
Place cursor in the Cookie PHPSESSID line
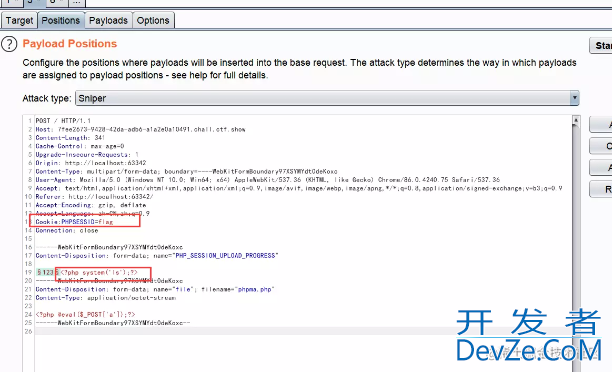click(74, 222)
